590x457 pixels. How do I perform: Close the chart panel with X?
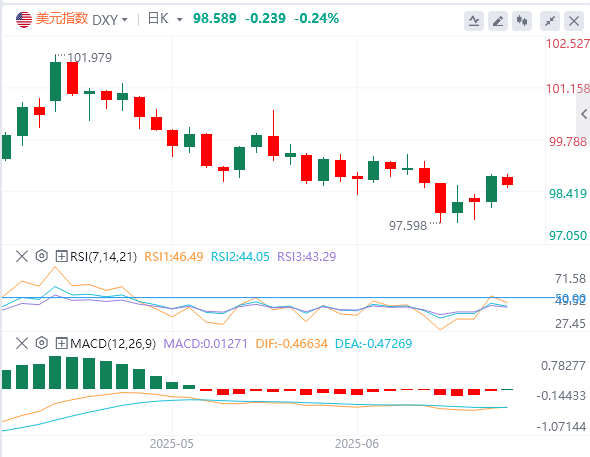(x=574, y=21)
